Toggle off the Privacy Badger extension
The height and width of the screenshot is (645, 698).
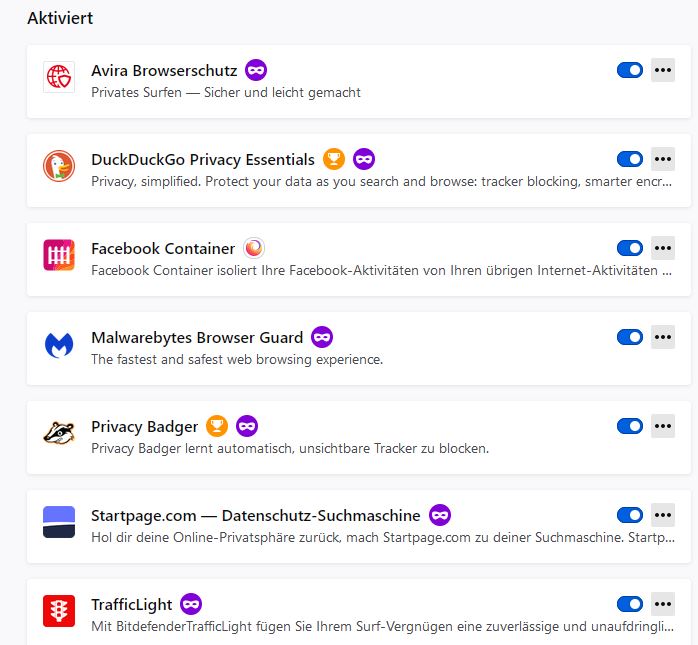click(x=630, y=426)
